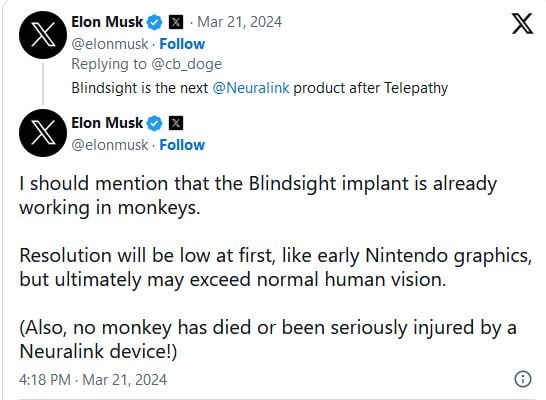Screen dimensions: 546x400
Task: Open the 4:18 PM · Mar 21, 2024 timestamp
Action: [x=93, y=379]
